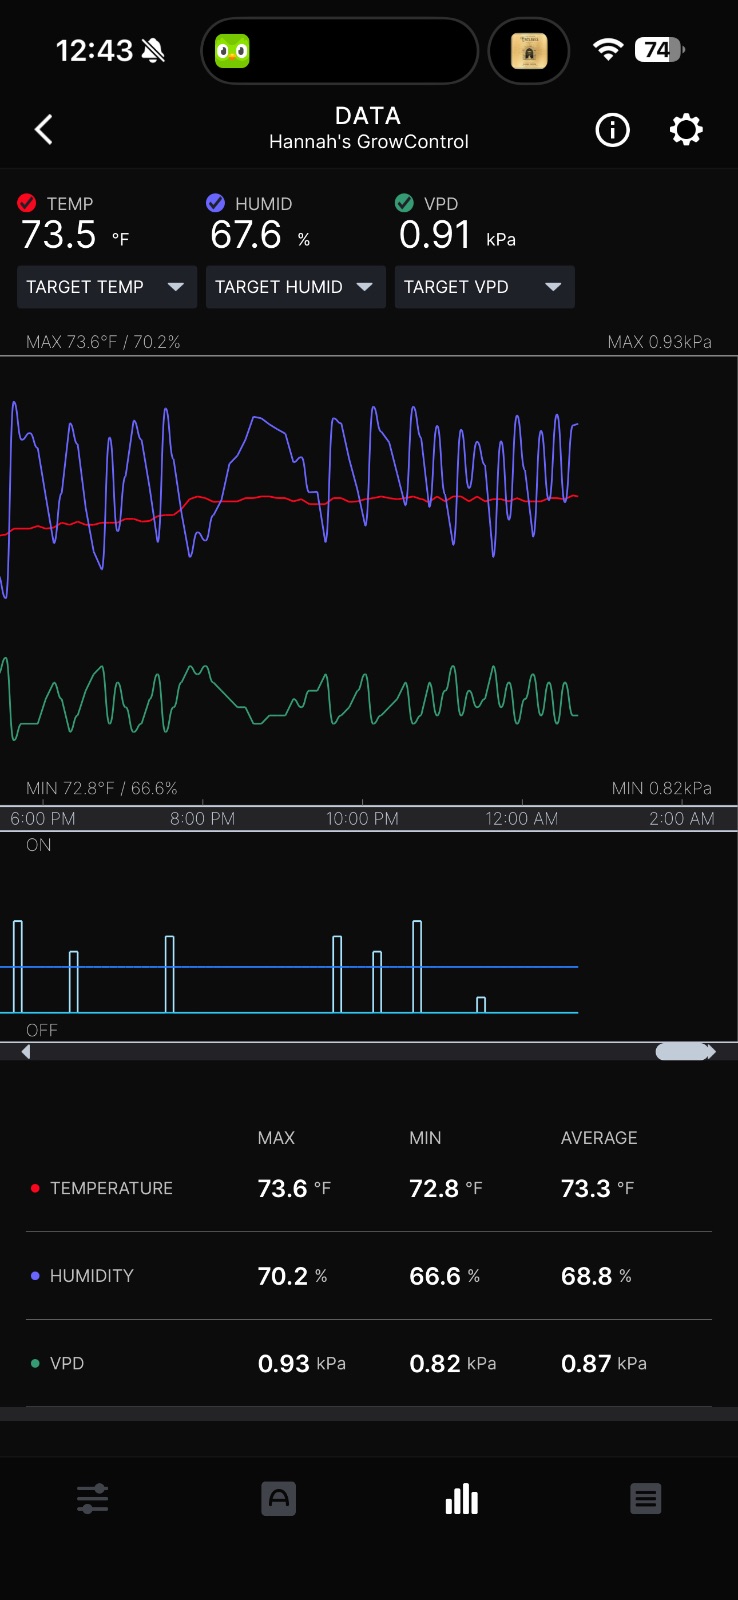The height and width of the screenshot is (1600, 738).
Task: Toggle the VPD series checkbox
Action: [x=404, y=203]
